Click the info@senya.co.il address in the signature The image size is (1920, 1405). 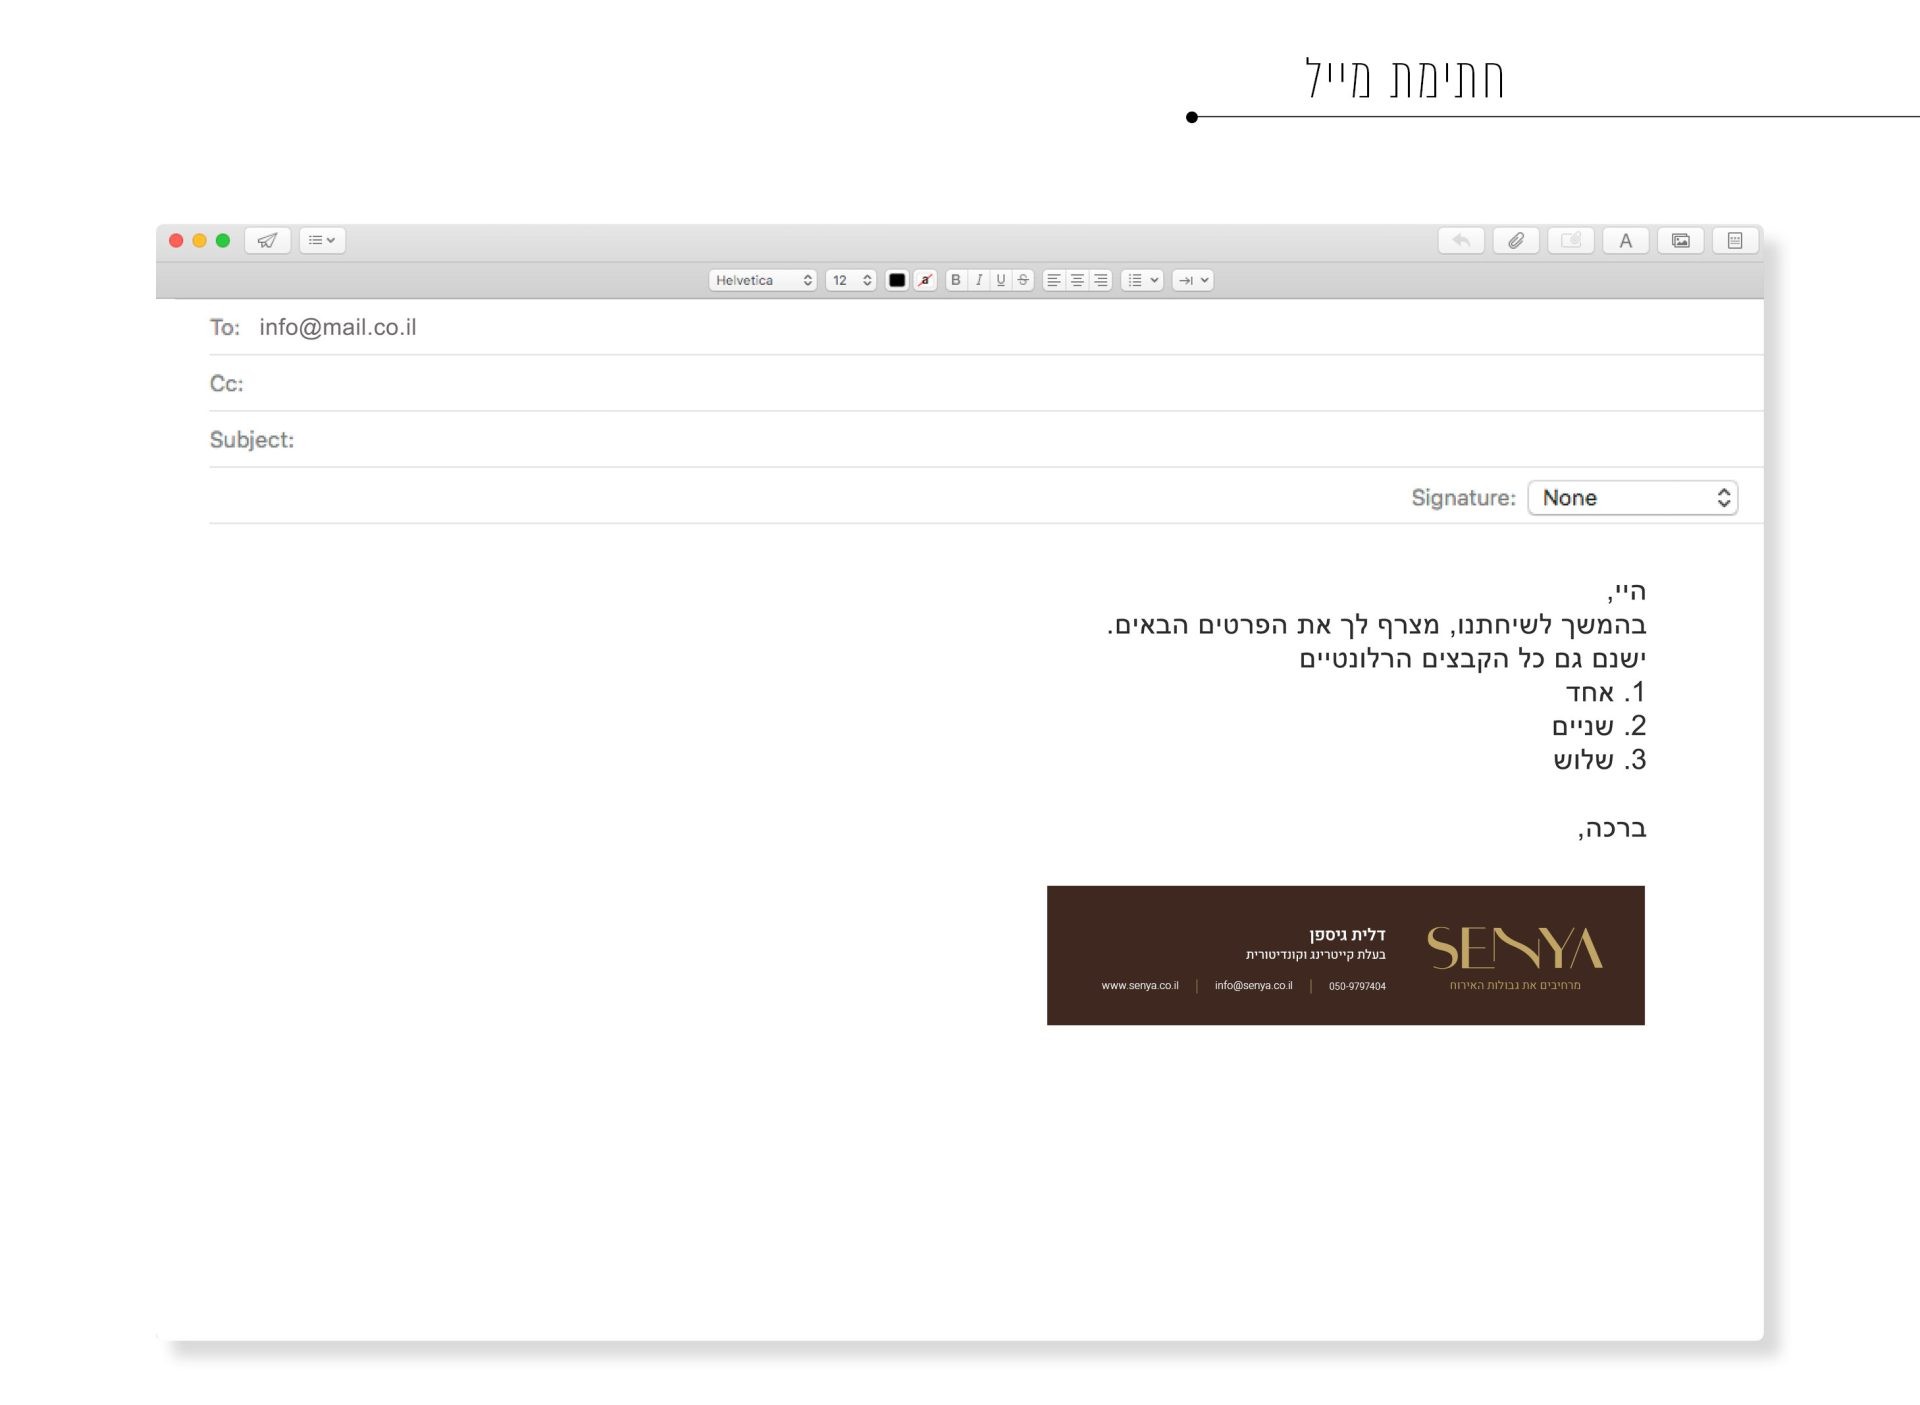pyautogui.click(x=1253, y=985)
